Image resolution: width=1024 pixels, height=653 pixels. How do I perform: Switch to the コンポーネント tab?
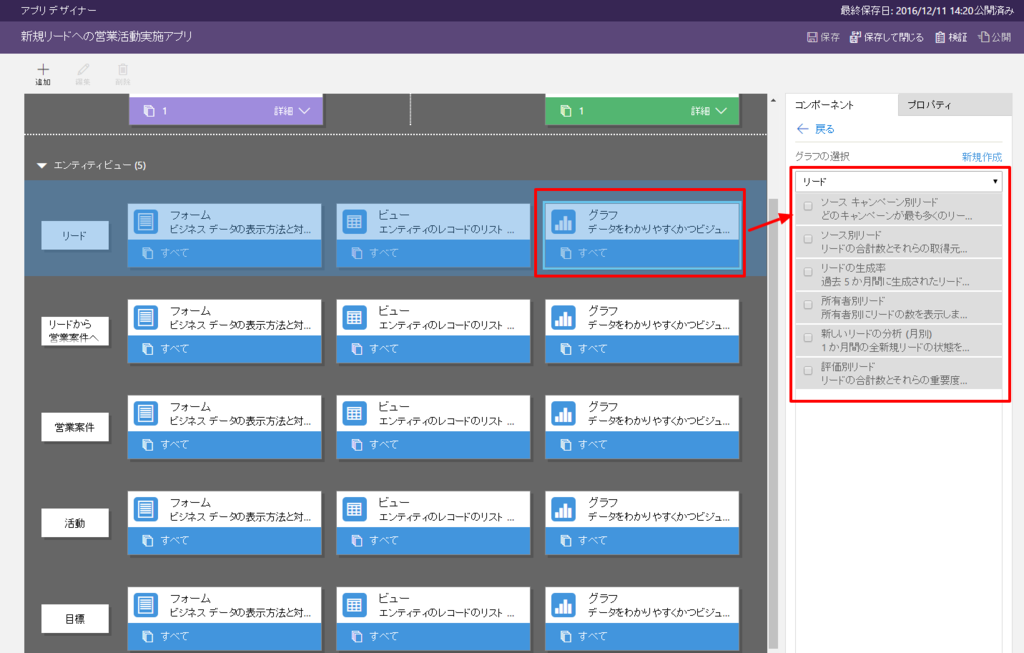click(842, 104)
